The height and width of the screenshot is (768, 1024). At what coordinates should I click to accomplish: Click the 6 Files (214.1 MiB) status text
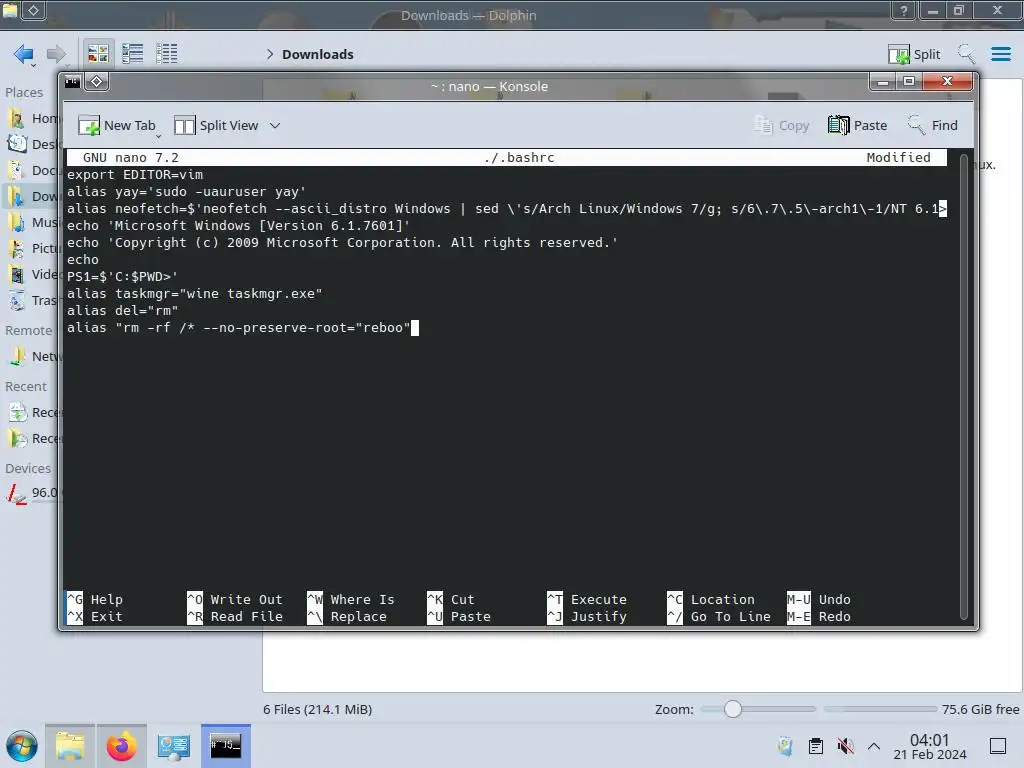pyautogui.click(x=317, y=710)
